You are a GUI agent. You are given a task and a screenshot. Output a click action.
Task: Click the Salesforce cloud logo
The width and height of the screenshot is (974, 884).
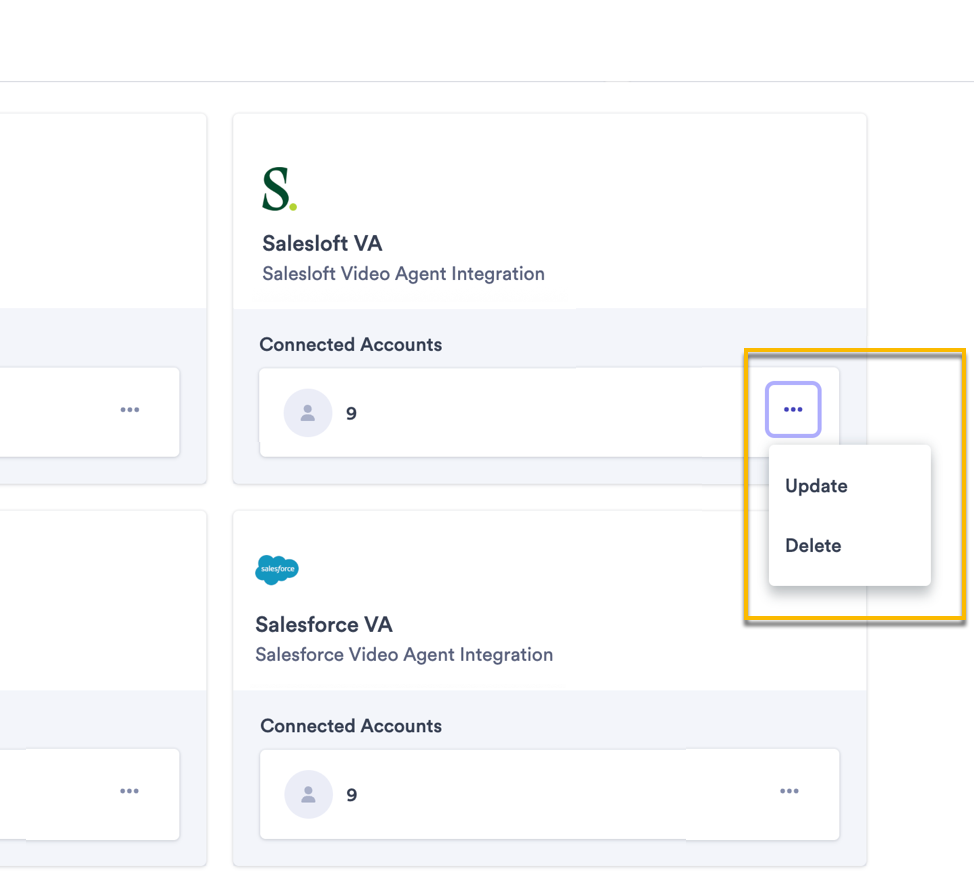click(x=277, y=570)
